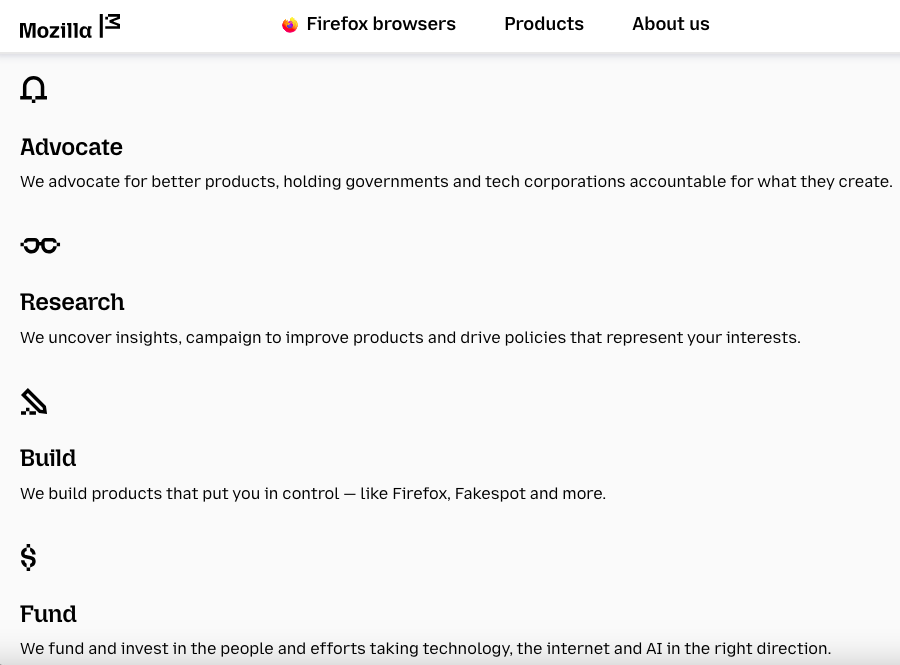Click the Firefox flame icon

coord(290,25)
